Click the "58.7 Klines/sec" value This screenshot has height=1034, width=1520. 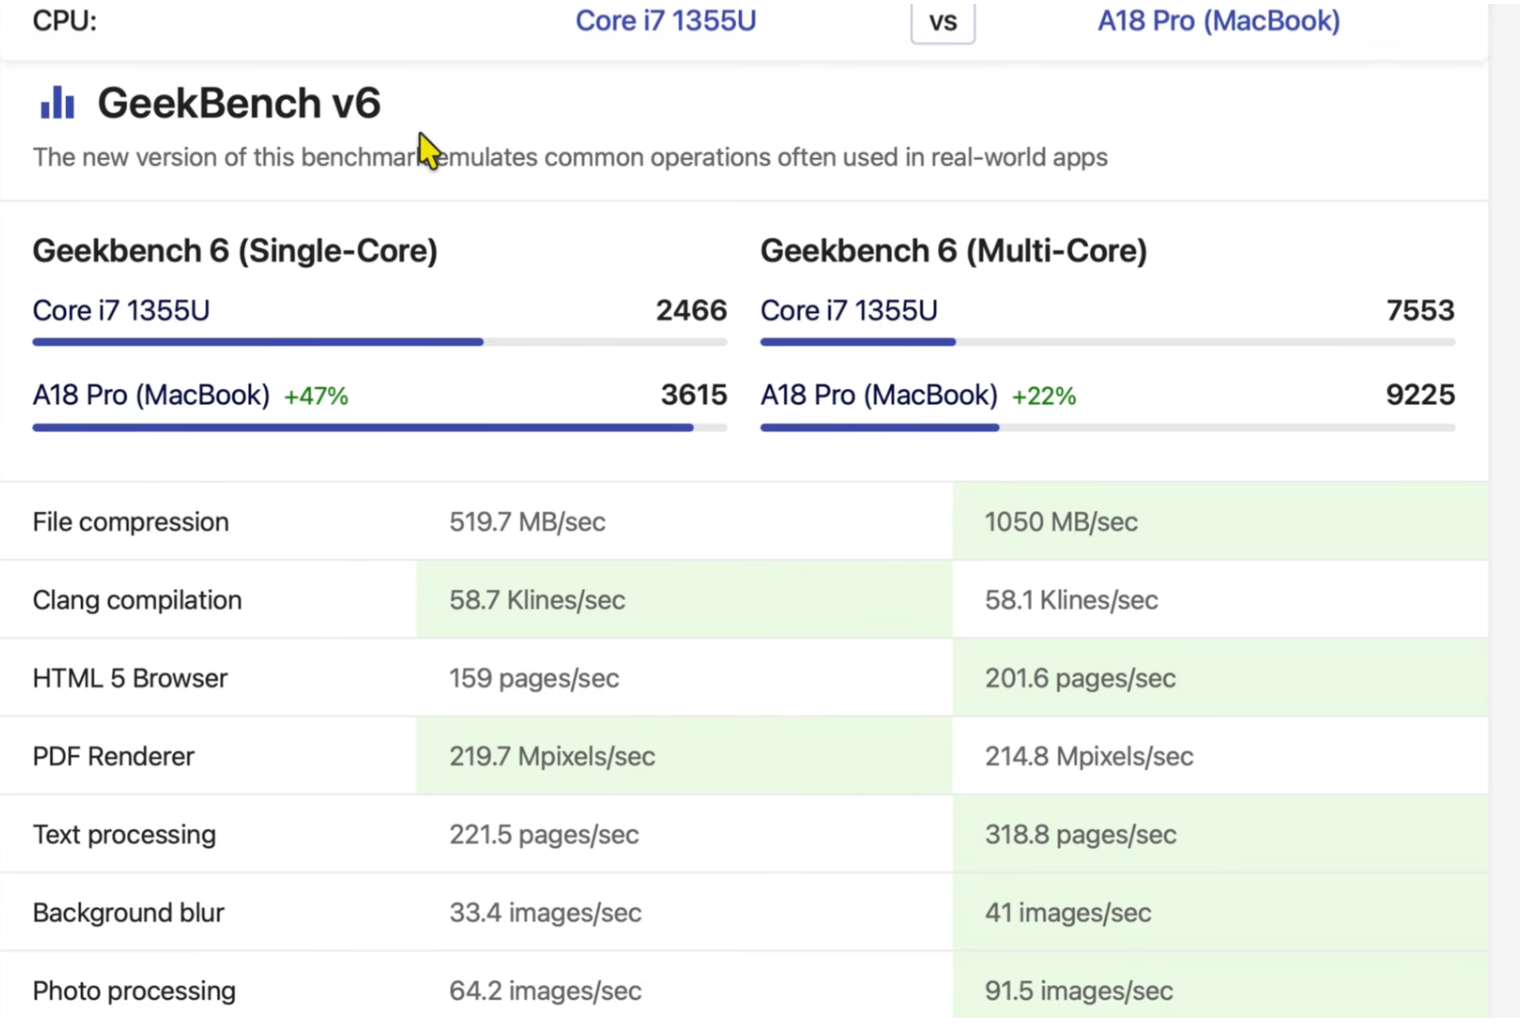[537, 600]
